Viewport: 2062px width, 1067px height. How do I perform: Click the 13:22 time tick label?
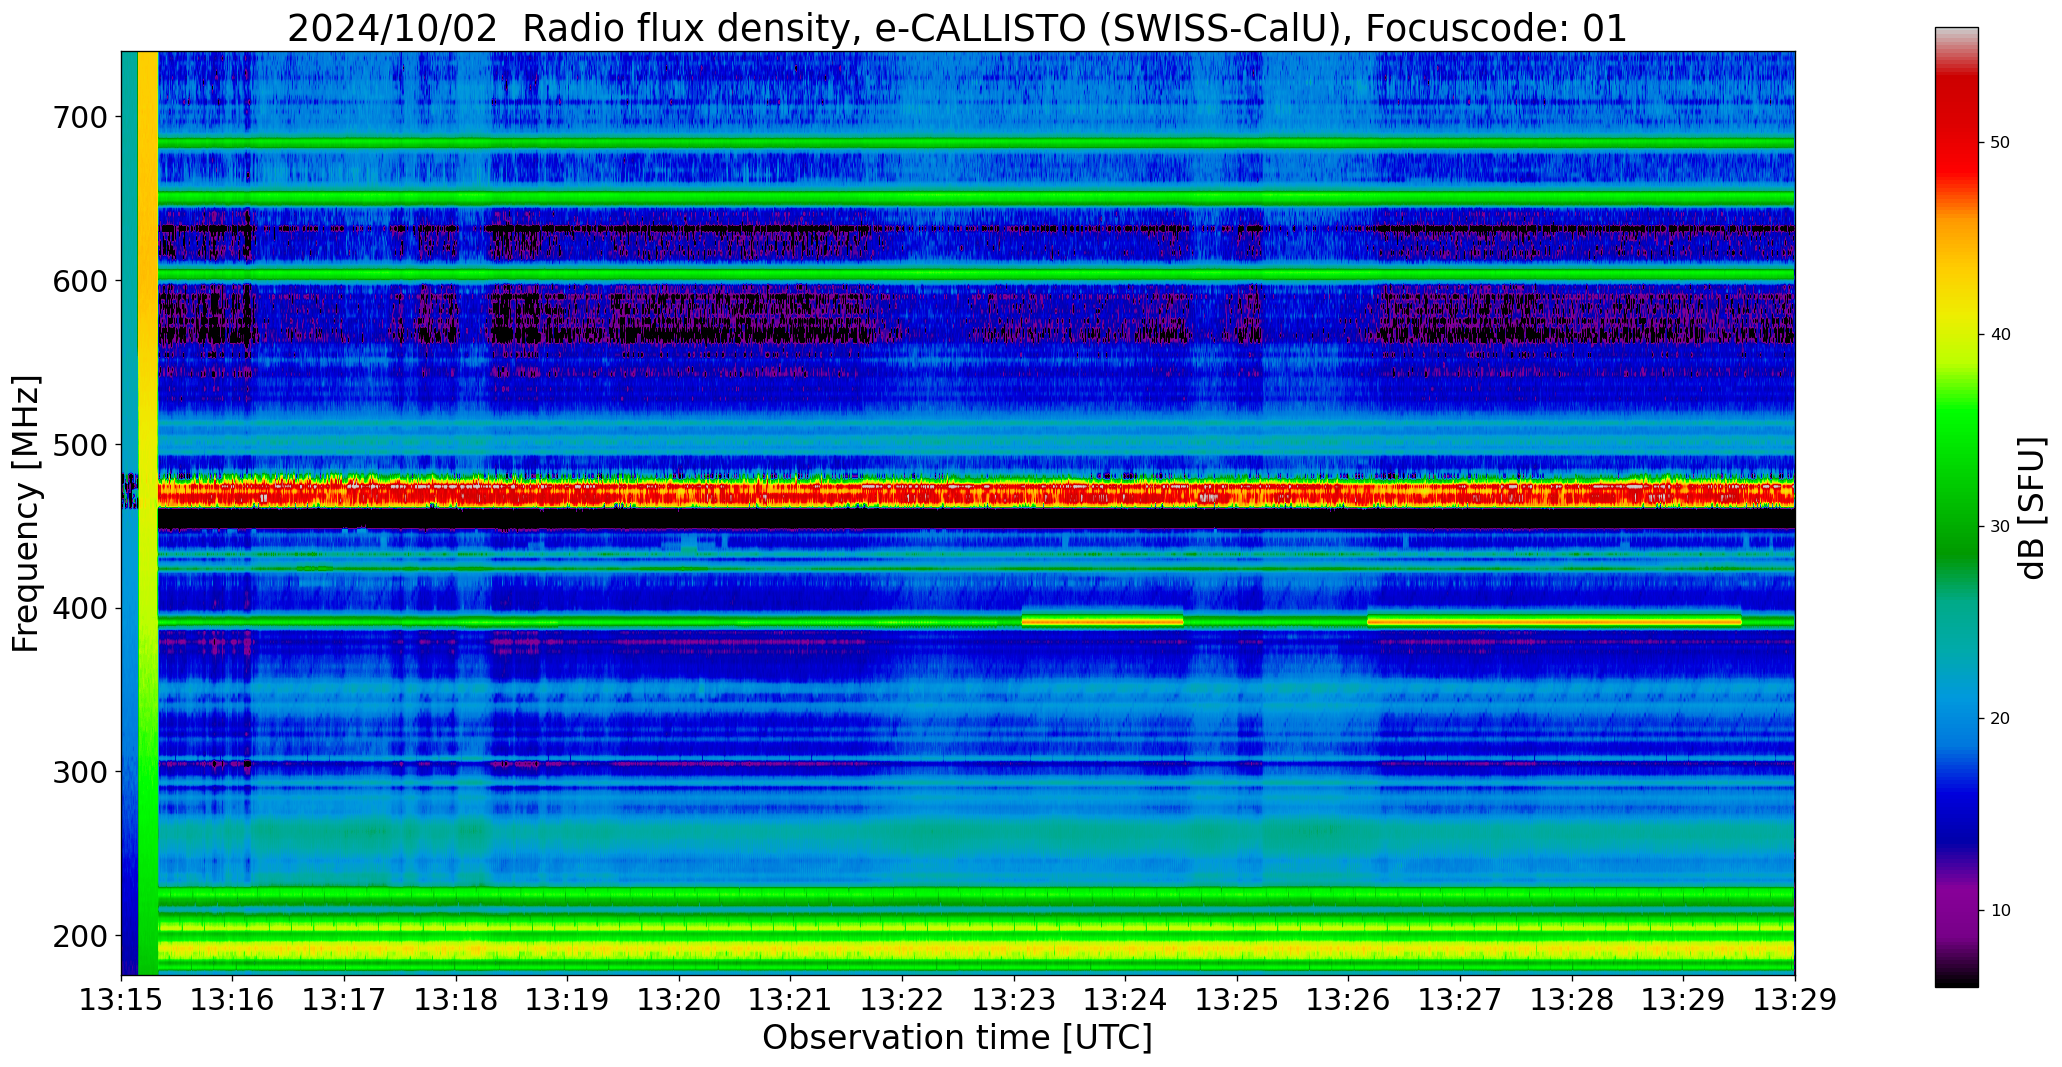tap(903, 1000)
